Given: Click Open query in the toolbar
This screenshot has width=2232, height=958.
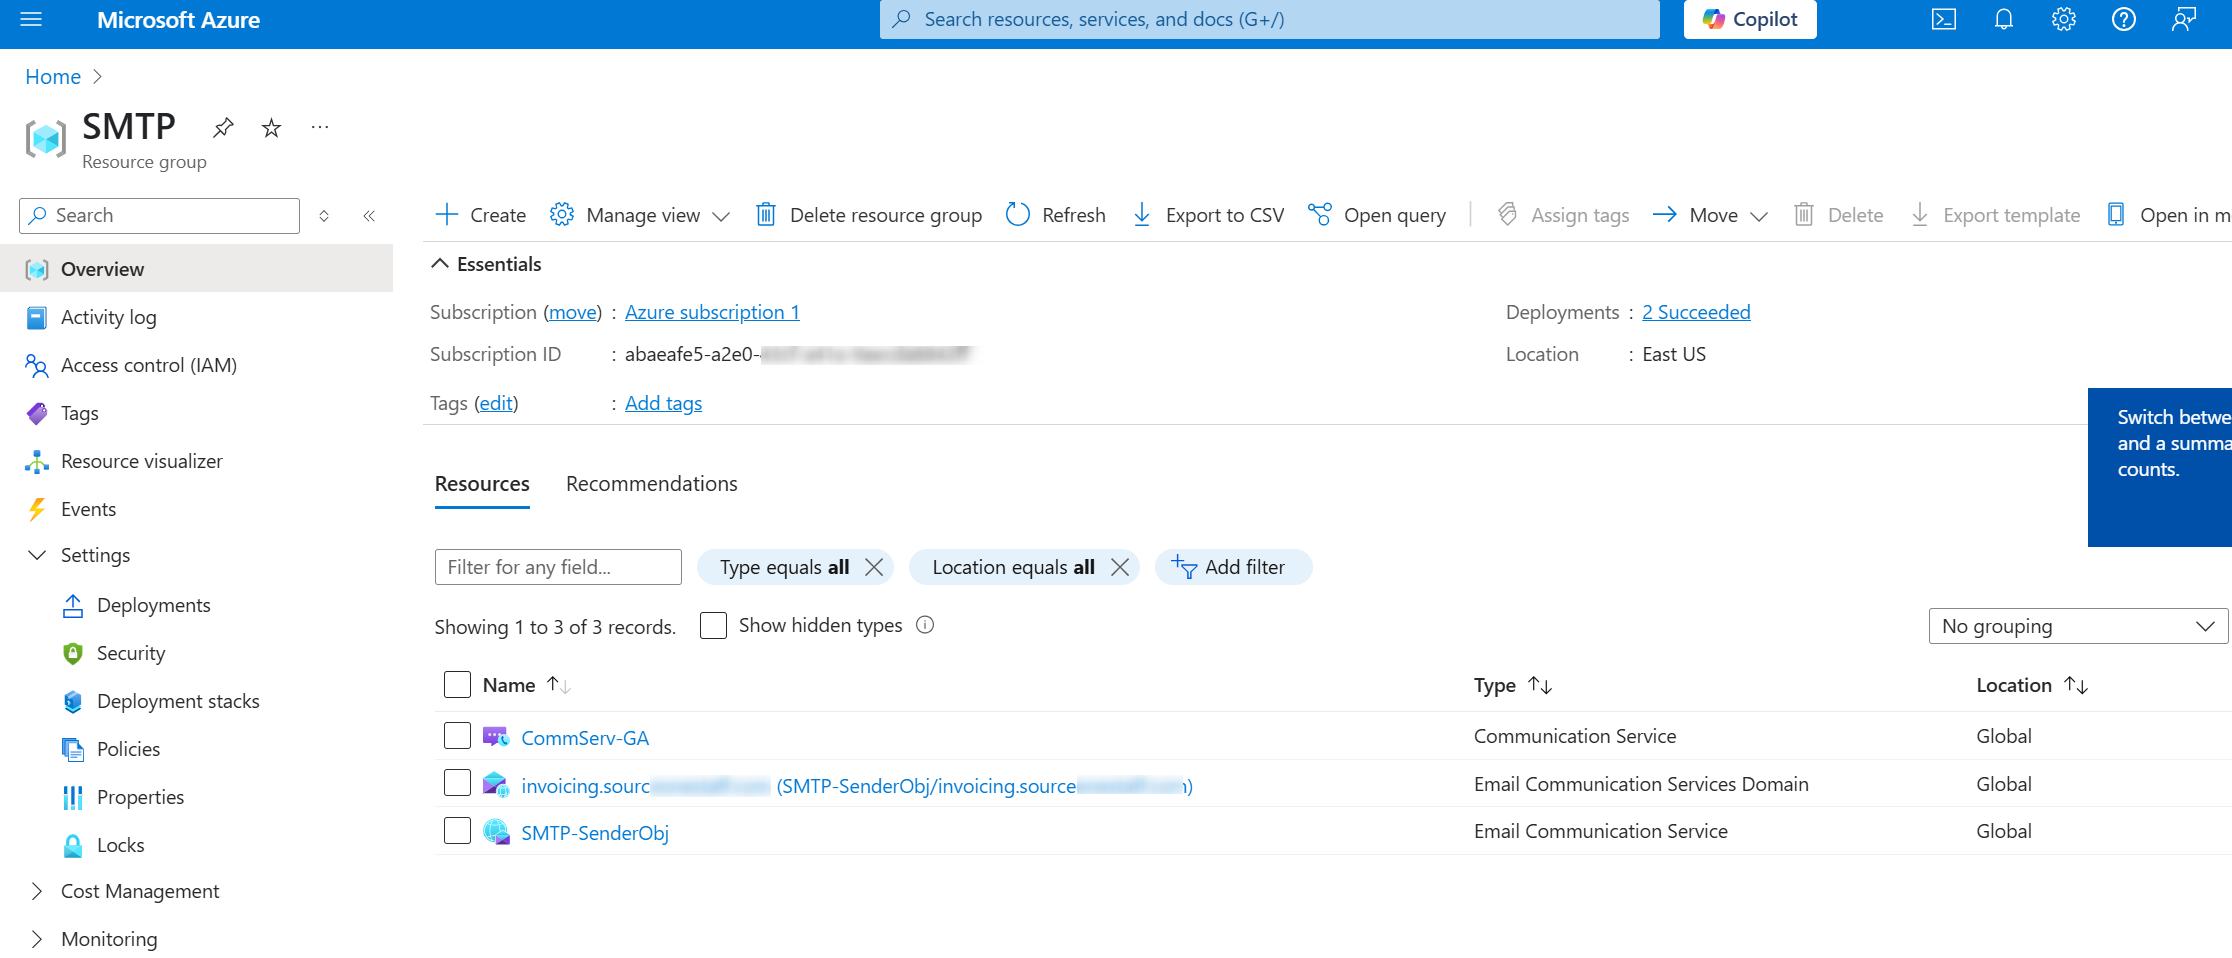Looking at the screenshot, I should tap(1377, 215).
